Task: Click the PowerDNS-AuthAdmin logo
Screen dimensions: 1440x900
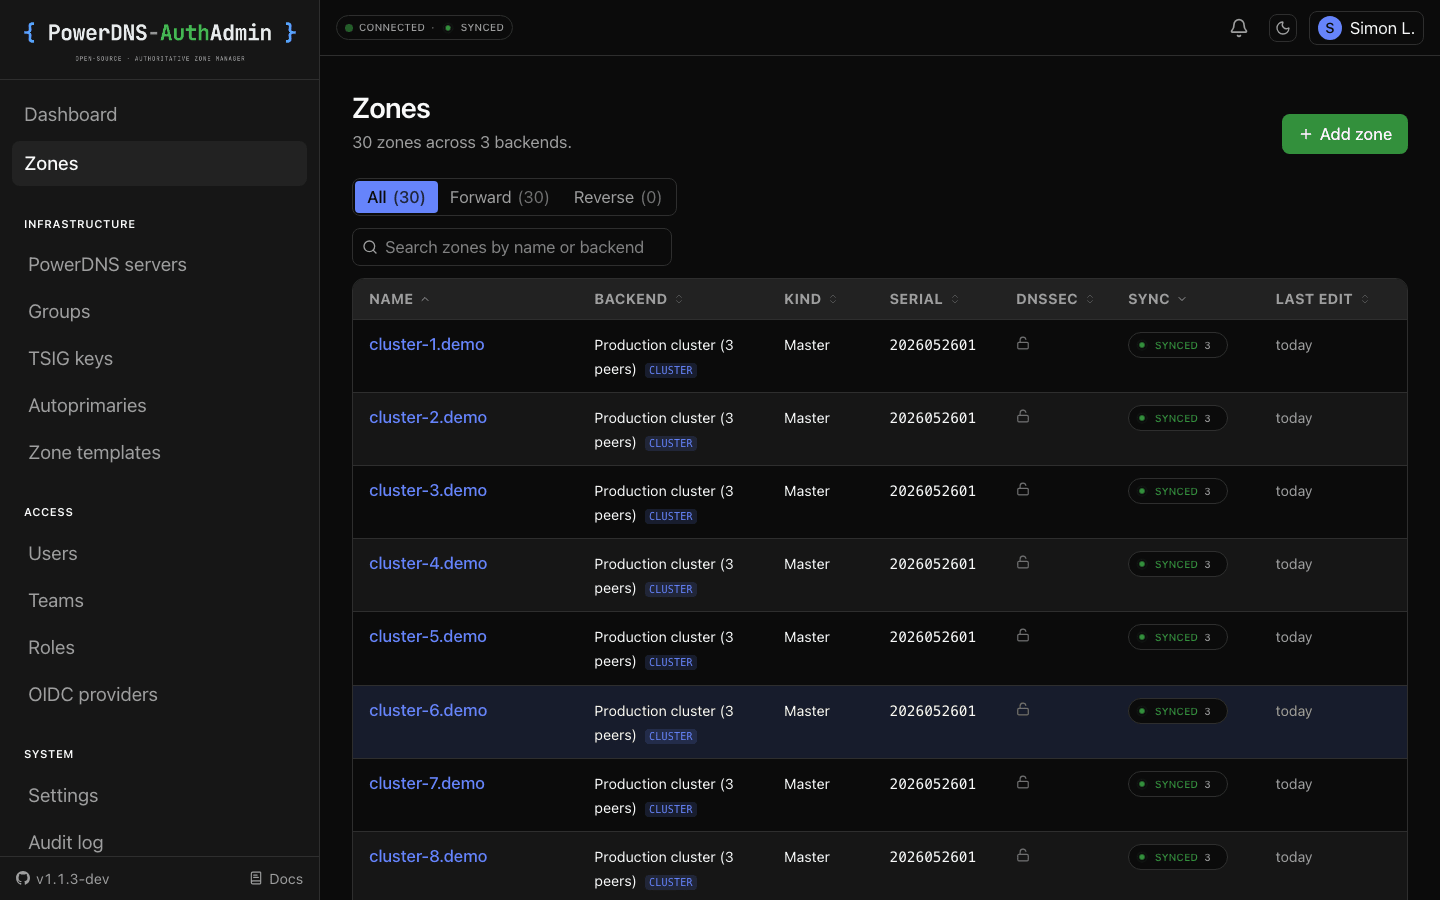Action: [160, 40]
